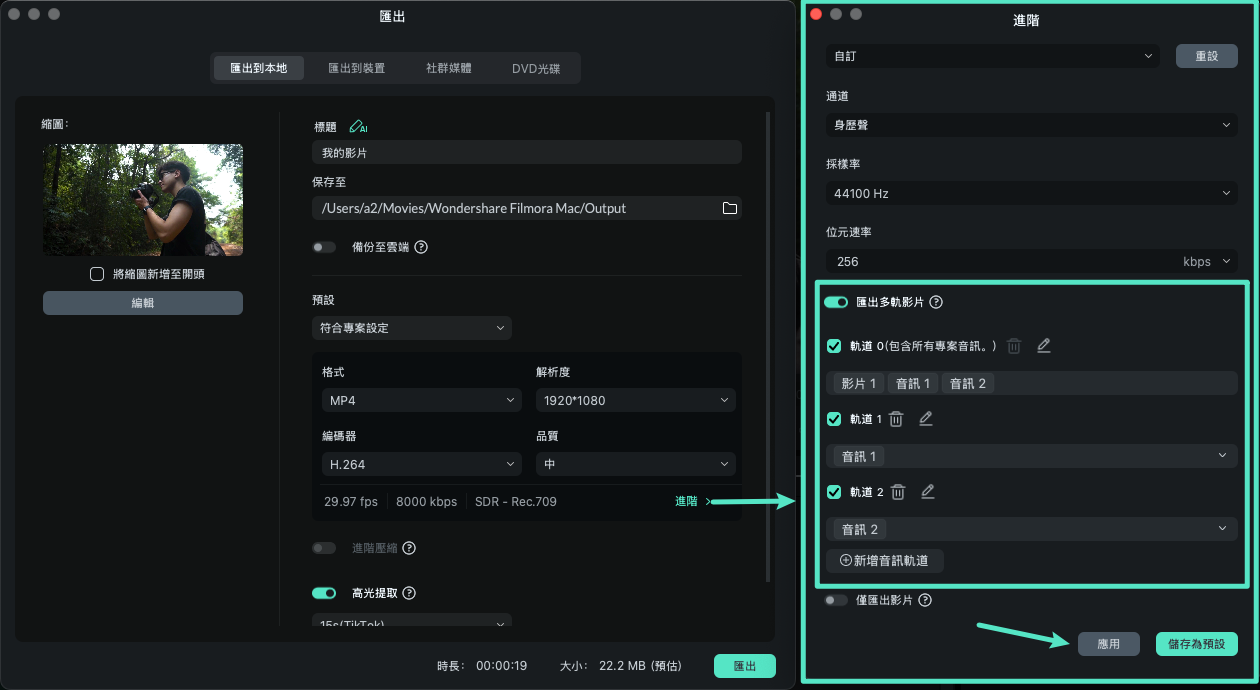The width and height of the screenshot is (1260, 690).
Task: Click the plus icon to add audio track
Action: click(x=846, y=560)
